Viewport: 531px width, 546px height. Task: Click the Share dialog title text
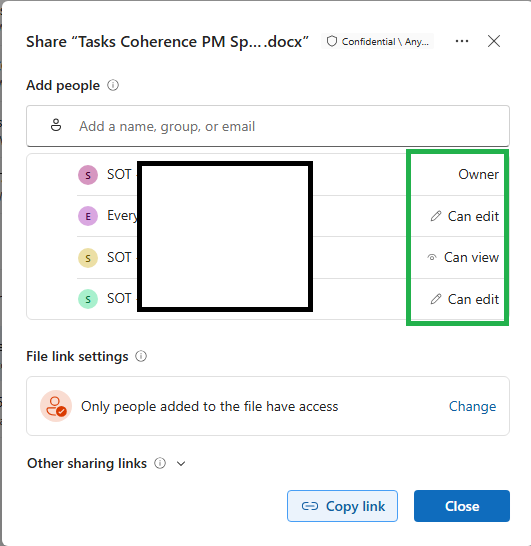(167, 42)
